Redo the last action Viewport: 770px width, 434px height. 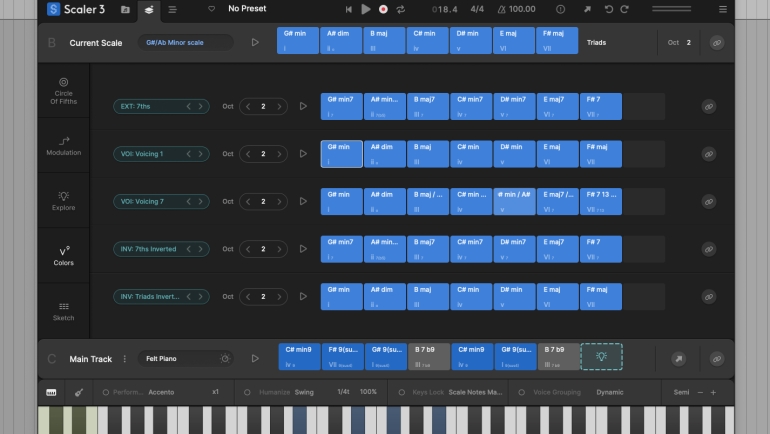click(x=624, y=9)
